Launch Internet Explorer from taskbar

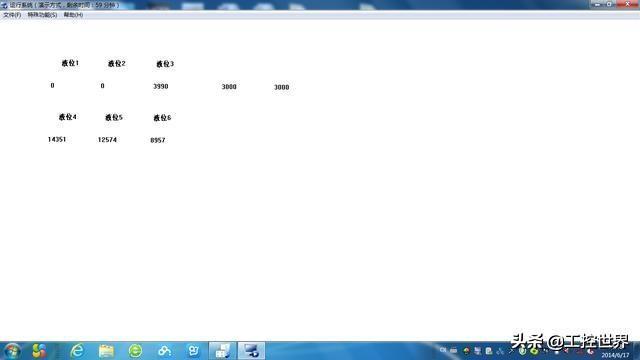coord(77,351)
